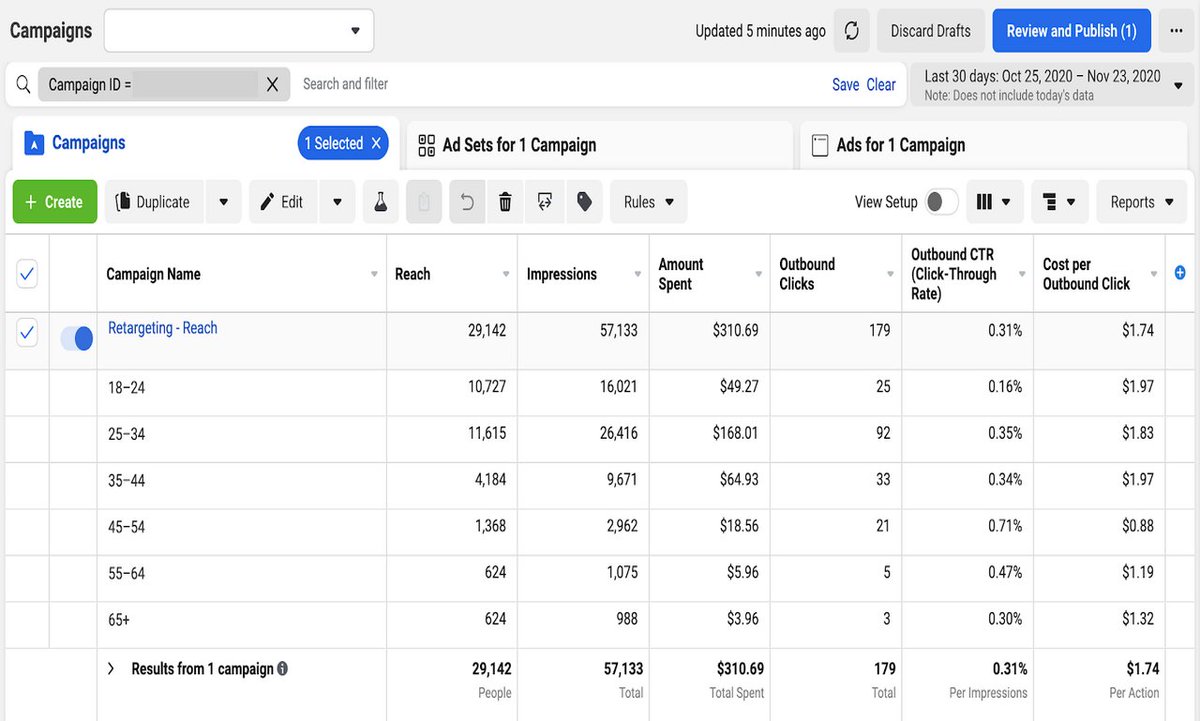This screenshot has width=1200, height=721.
Task: Click the Discard Drafts button
Action: (x=930, y=30)
